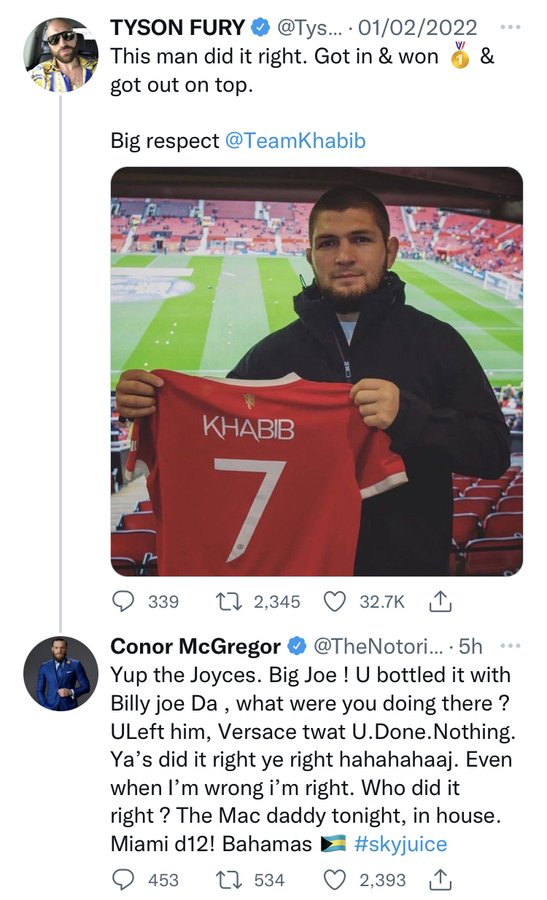Screen dimensions: 547x900
Task: Open the 01/02/2022 tweet timestamp
Action: pos(417,28)
